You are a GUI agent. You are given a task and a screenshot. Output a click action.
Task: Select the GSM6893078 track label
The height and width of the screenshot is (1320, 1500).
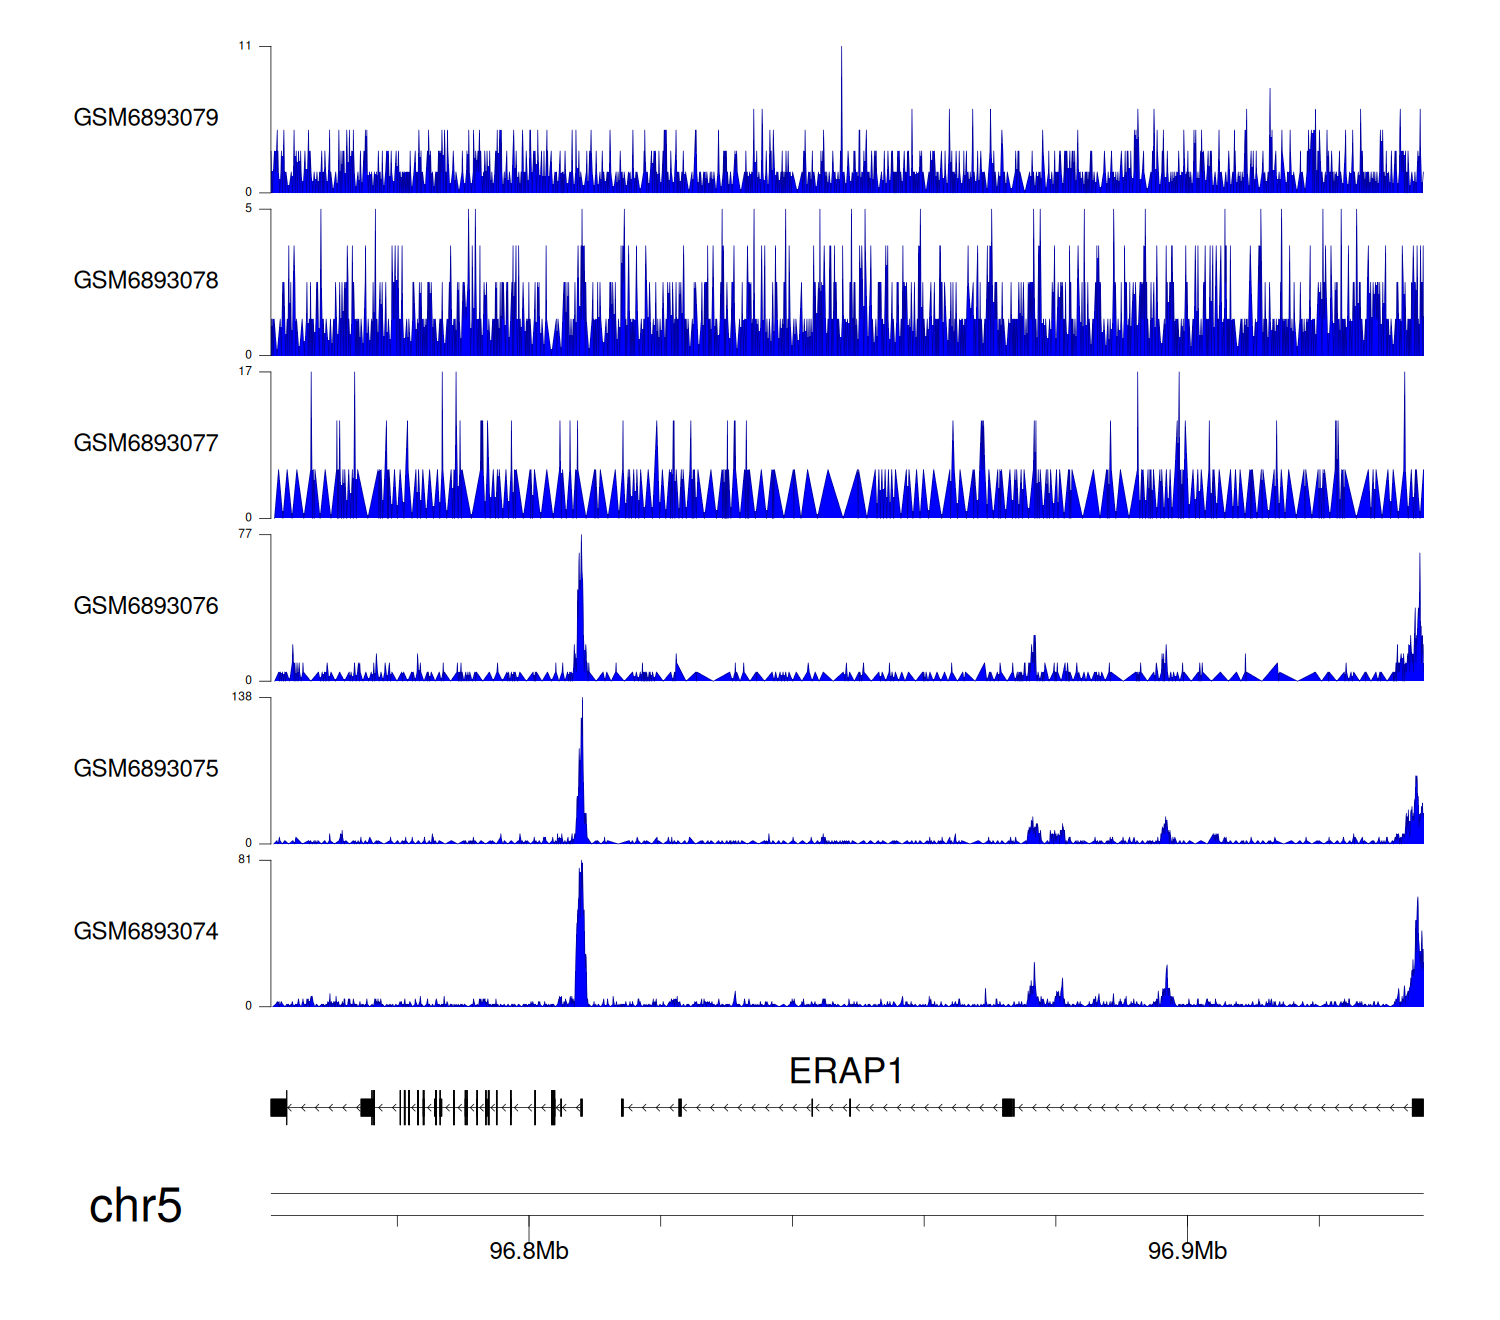pyautogui.click(x=146, y=281)
